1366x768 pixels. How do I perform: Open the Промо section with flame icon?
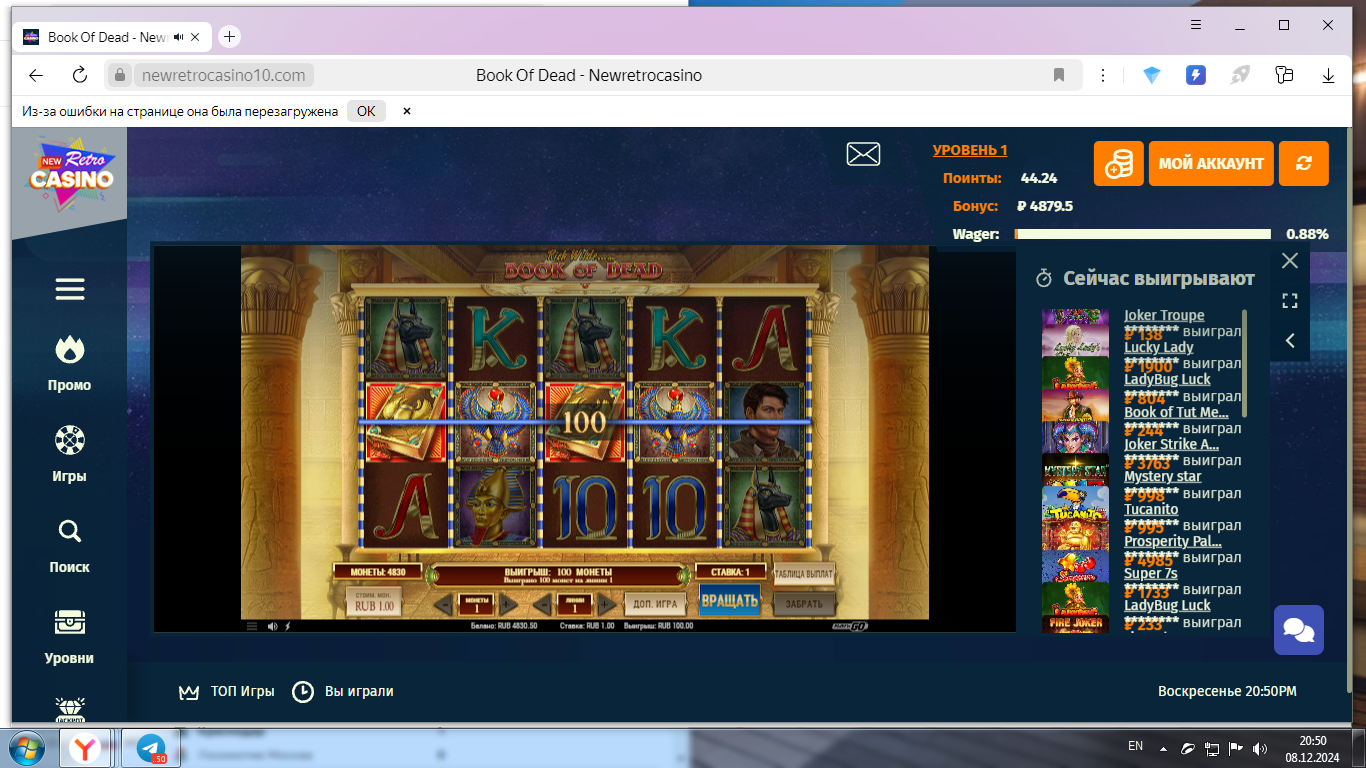point(70,363)
